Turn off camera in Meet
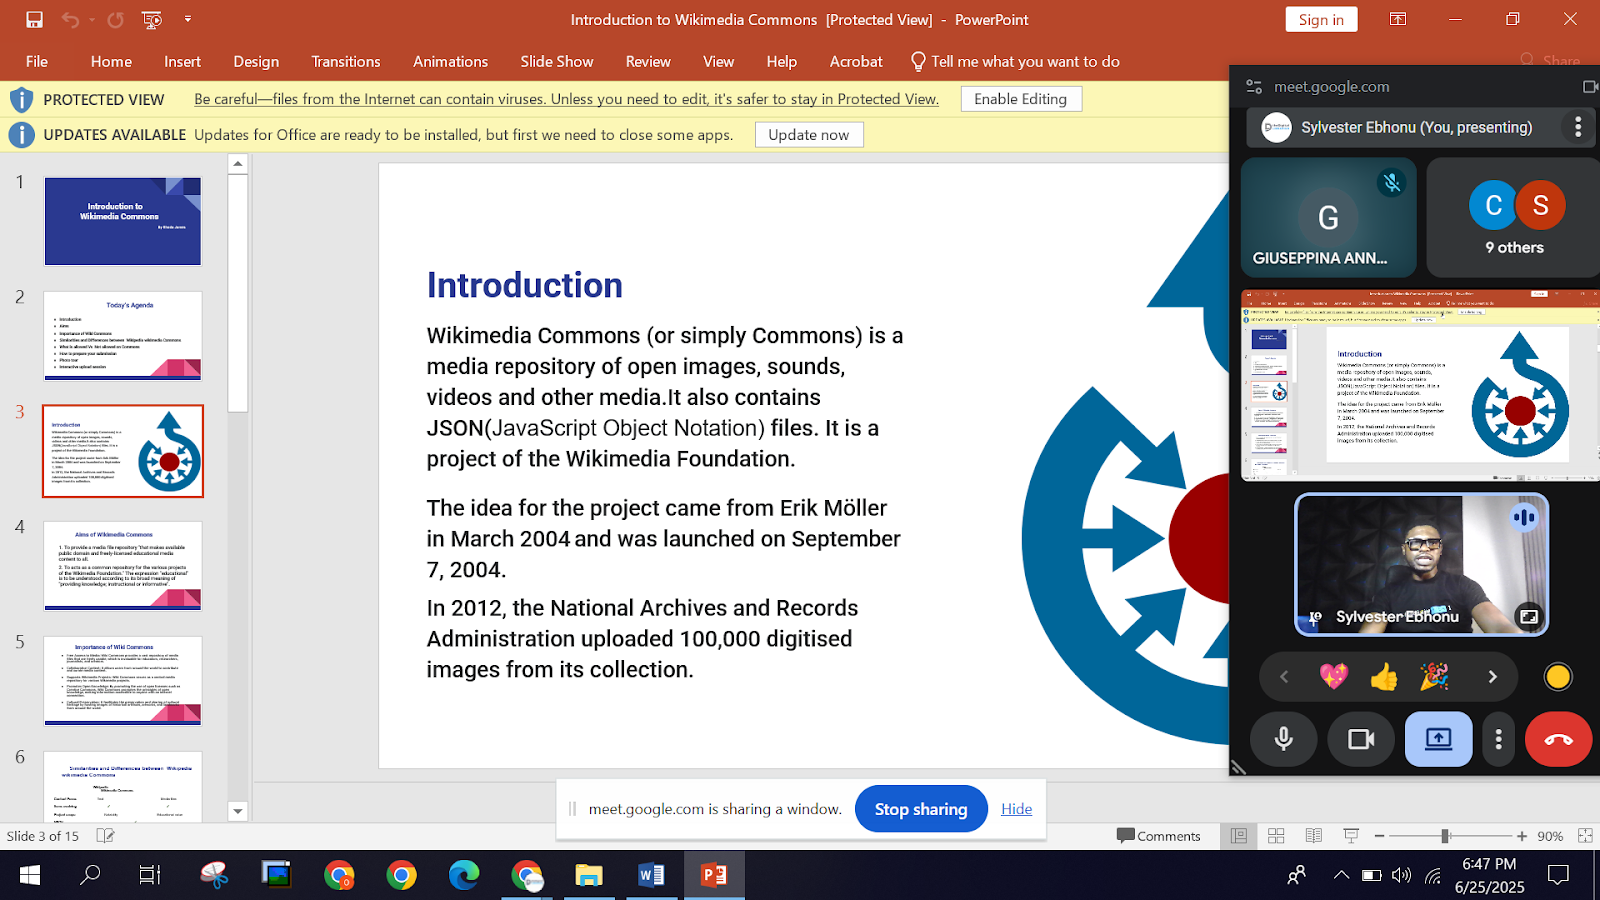This screenshot has height=900, width=1600. (1361, 739)
